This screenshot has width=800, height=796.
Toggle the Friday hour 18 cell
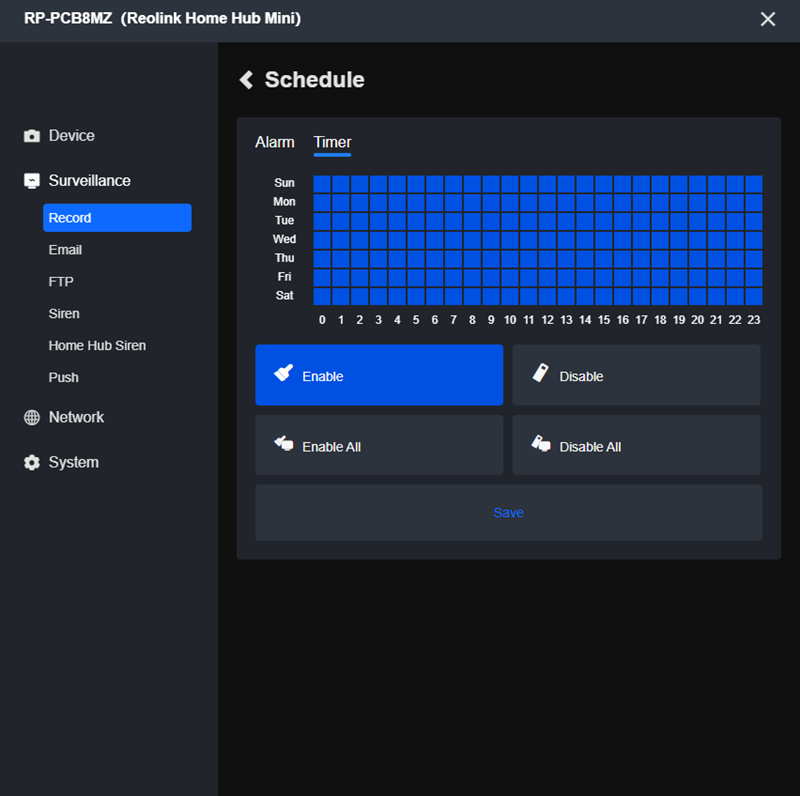[x=660, y=278]
